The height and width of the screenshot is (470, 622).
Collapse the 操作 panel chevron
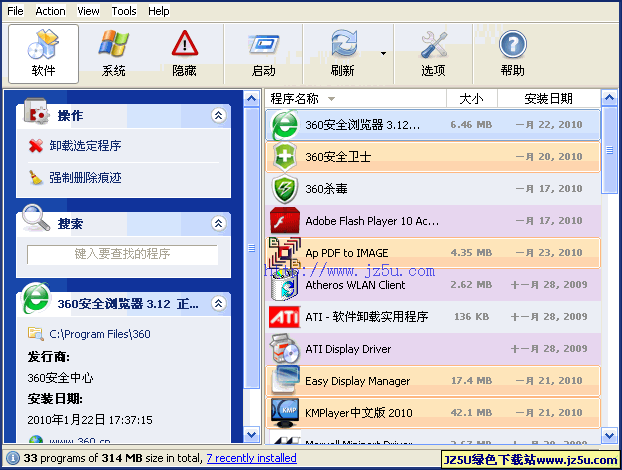[x=219, y=116]
